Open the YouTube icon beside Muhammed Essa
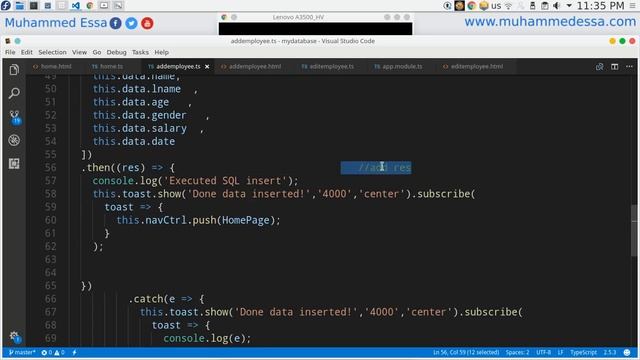Image resolution: width=640 pixels, height=360 pixels. (147, 23)
